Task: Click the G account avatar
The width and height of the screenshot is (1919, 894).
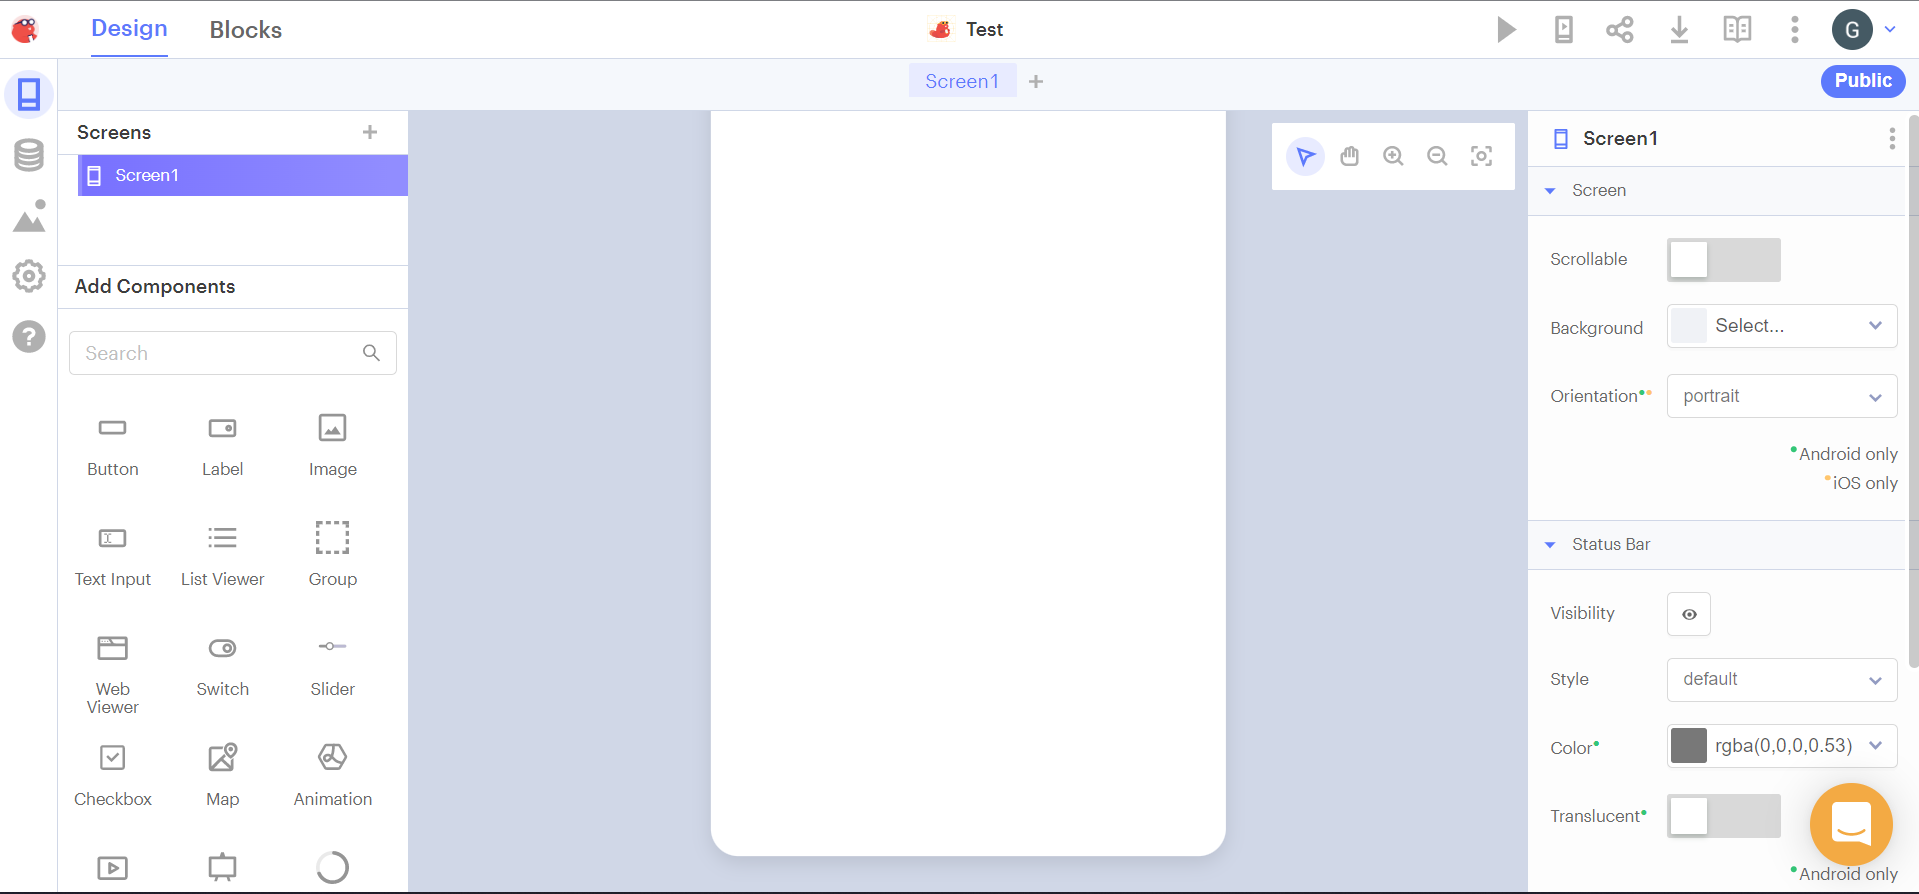Action: click(1852, 29)
